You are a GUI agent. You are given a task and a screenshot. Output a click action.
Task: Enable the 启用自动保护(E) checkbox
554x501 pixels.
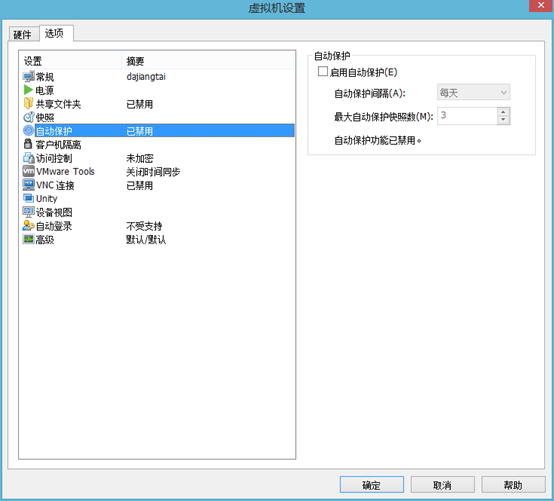[x=323, y=71]
